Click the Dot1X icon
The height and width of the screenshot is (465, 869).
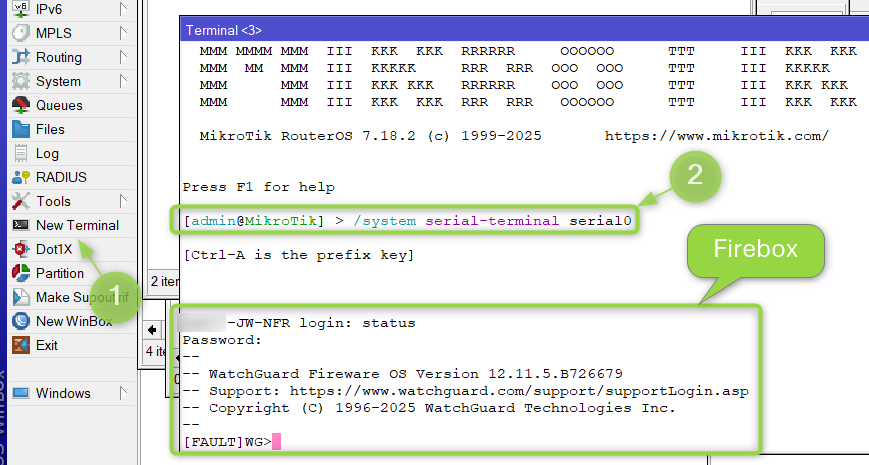(x=21, y=249)
